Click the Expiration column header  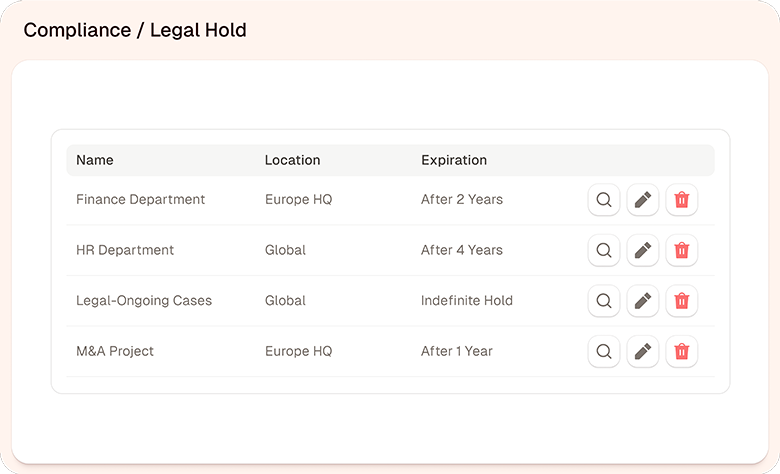coord(454,160)
